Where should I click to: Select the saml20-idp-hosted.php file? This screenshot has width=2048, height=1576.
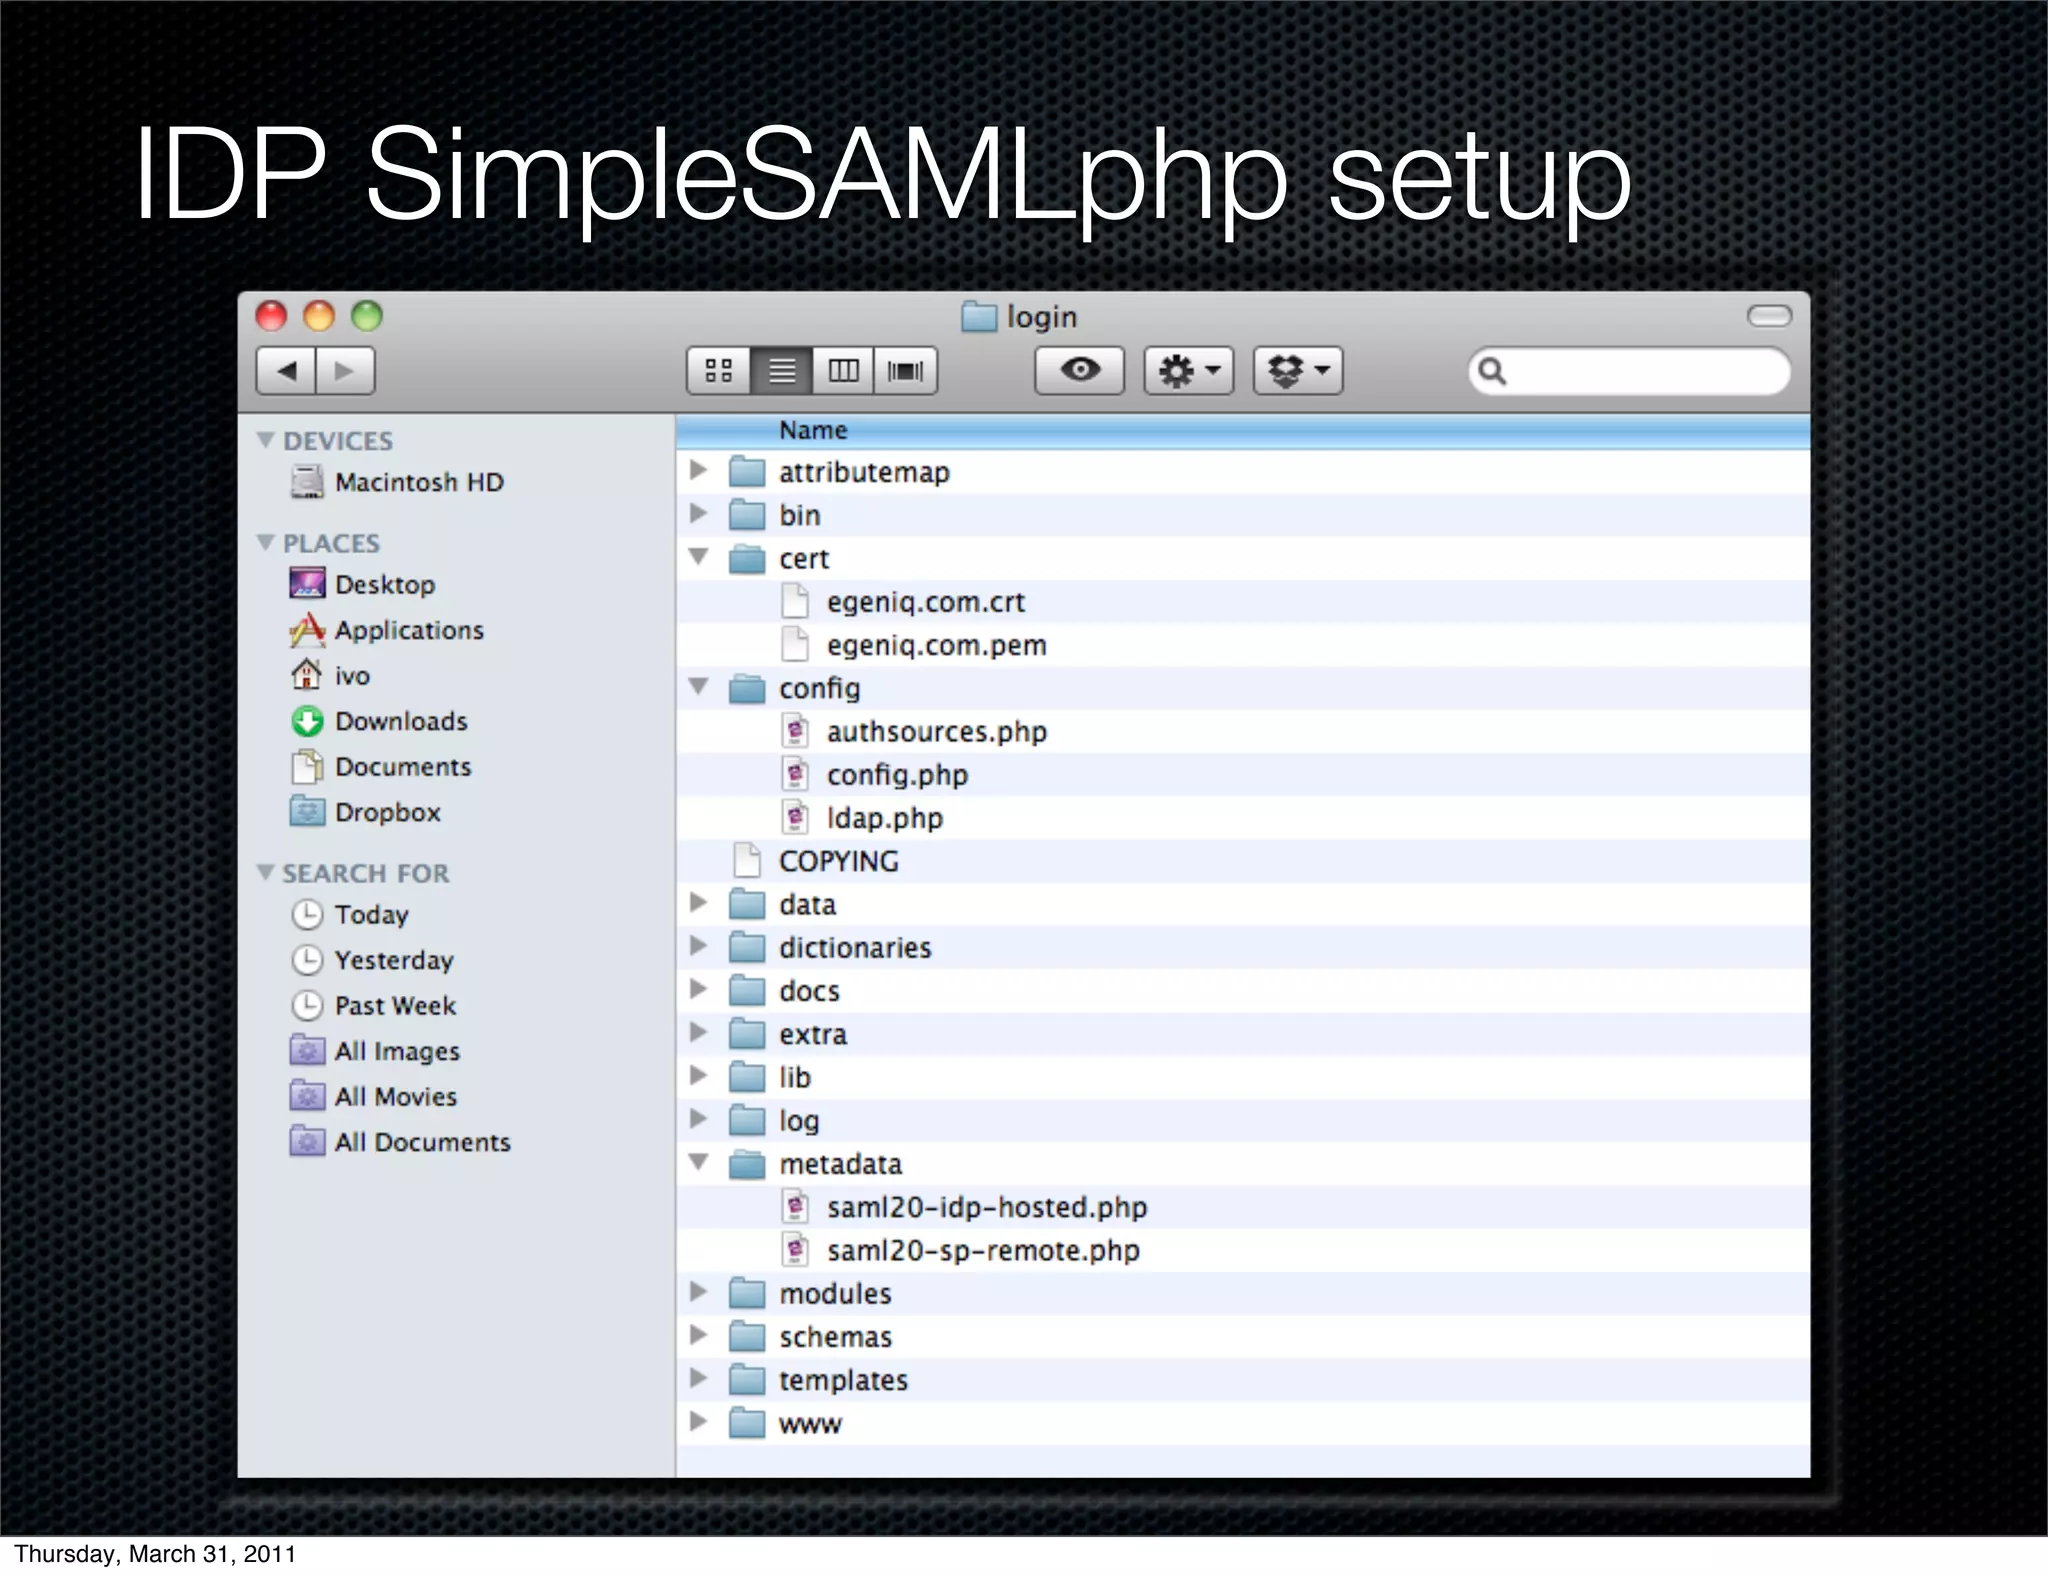point(1243,1207)
